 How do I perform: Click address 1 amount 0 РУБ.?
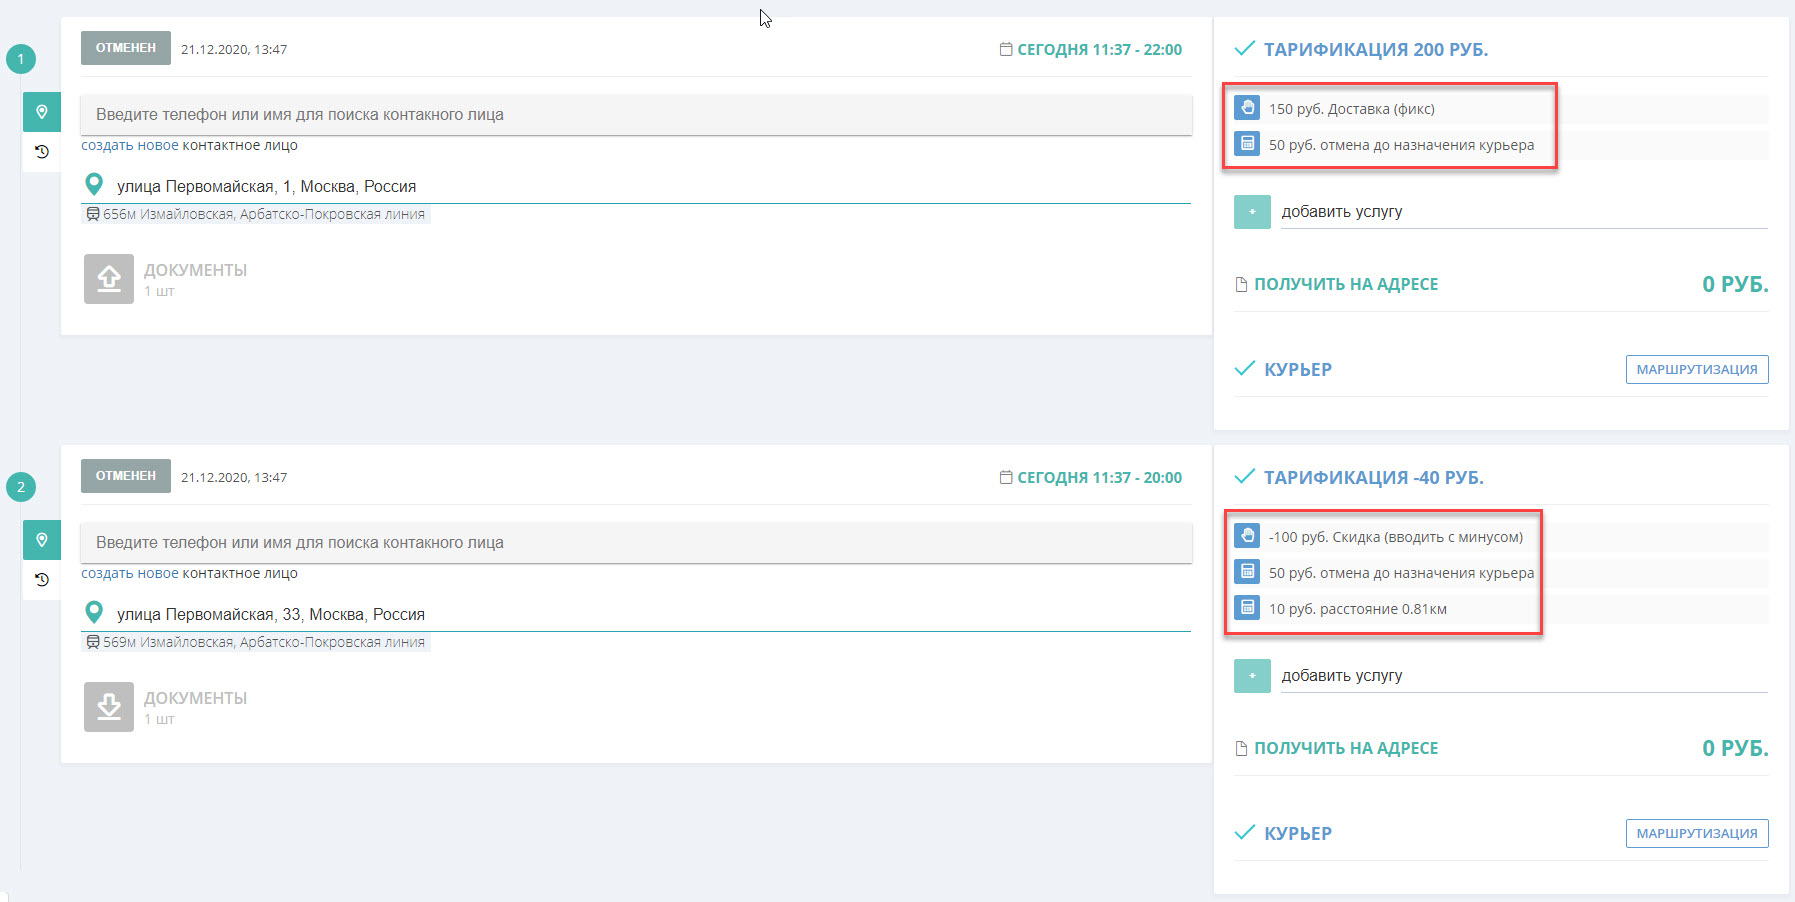point(1735,284)
